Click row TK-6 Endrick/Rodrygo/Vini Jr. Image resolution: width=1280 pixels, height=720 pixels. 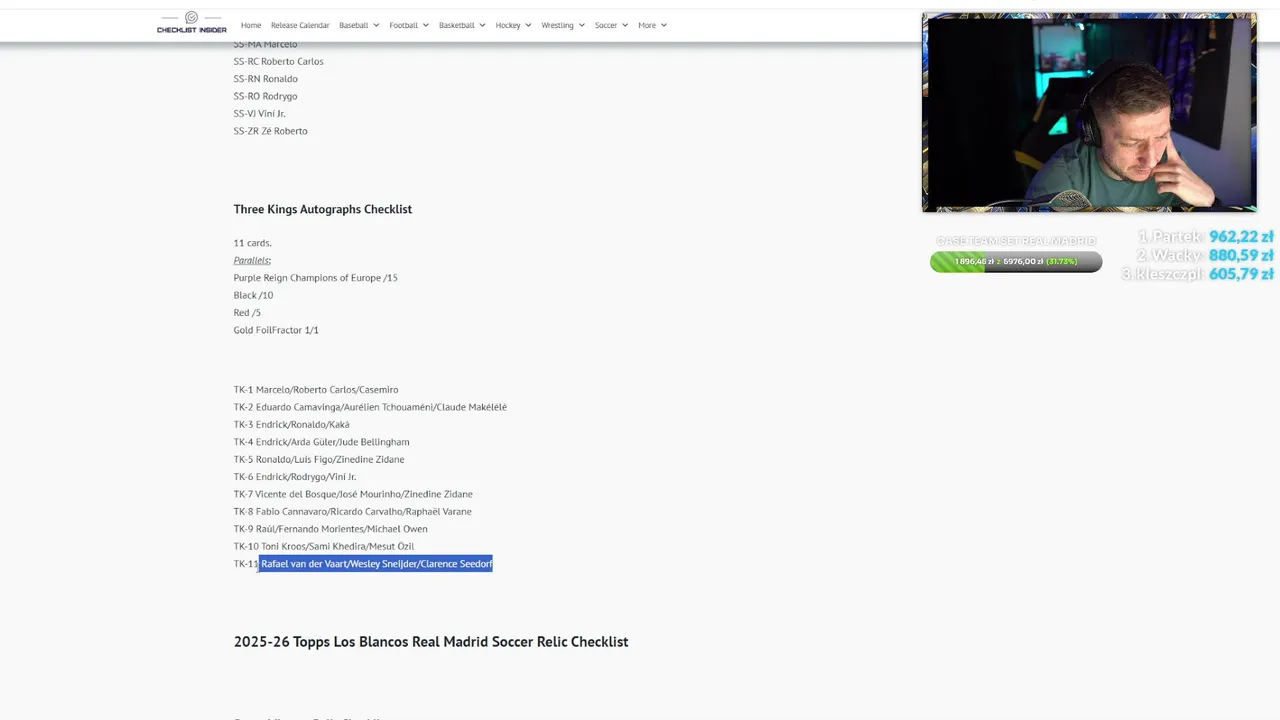point(295,477)
